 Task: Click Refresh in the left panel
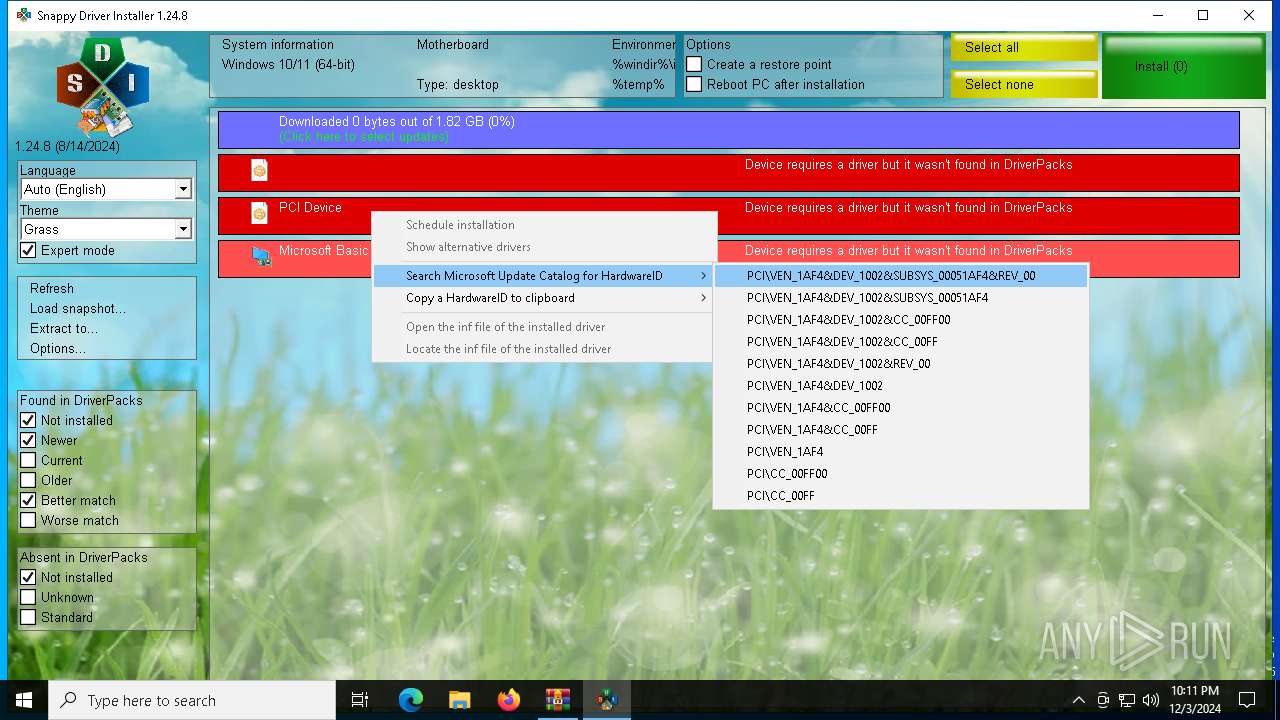tap(52, 288)
